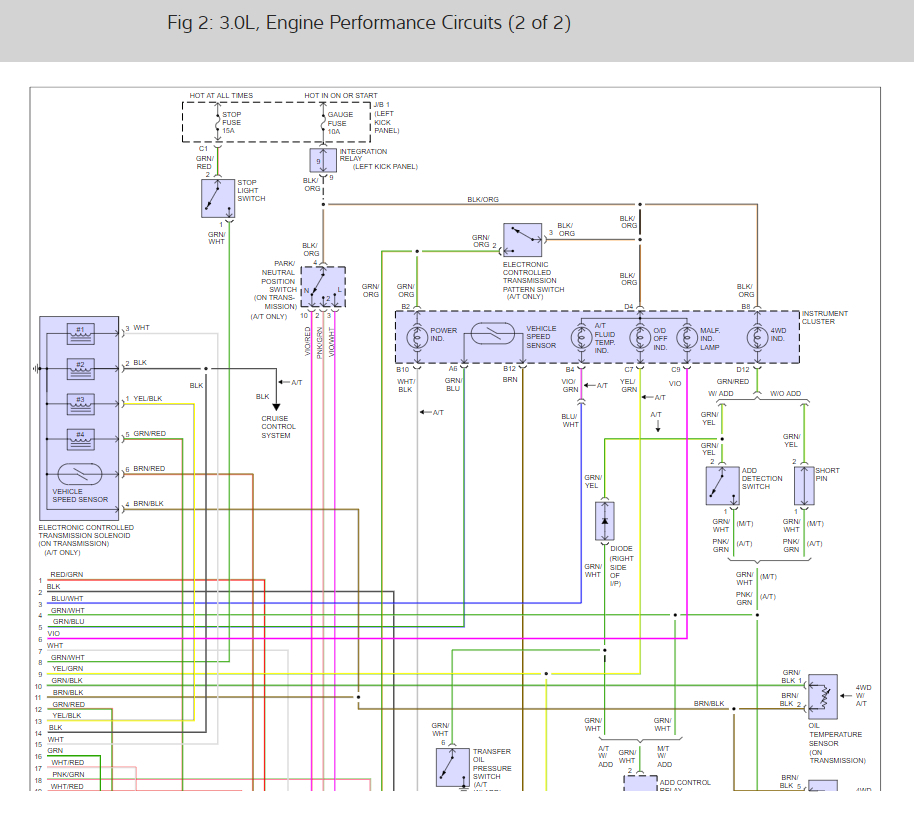Select the malfunction indicator lamp symbol
914x814 pixels.
tap(686, 336)
